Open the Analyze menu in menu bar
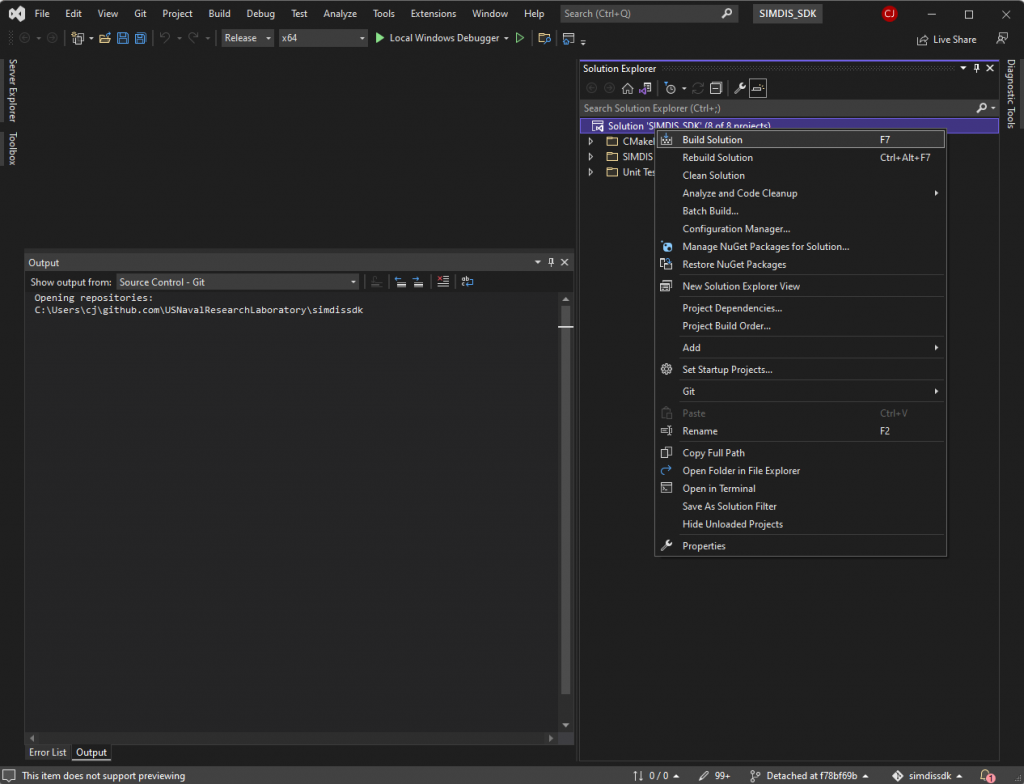Viewport: 1024px width, 784px height. [x=340, y=14]
